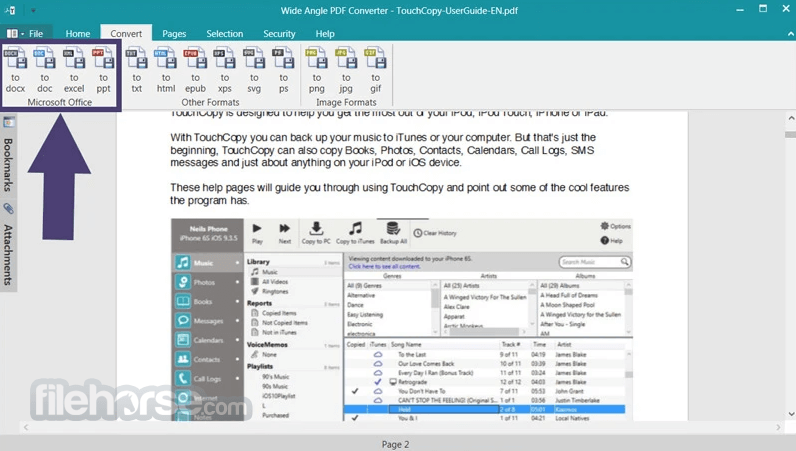This screenshot has width=796, height=451.
Task: Click the horizontal scrollbar right arrow
Action: coord(778,428)
